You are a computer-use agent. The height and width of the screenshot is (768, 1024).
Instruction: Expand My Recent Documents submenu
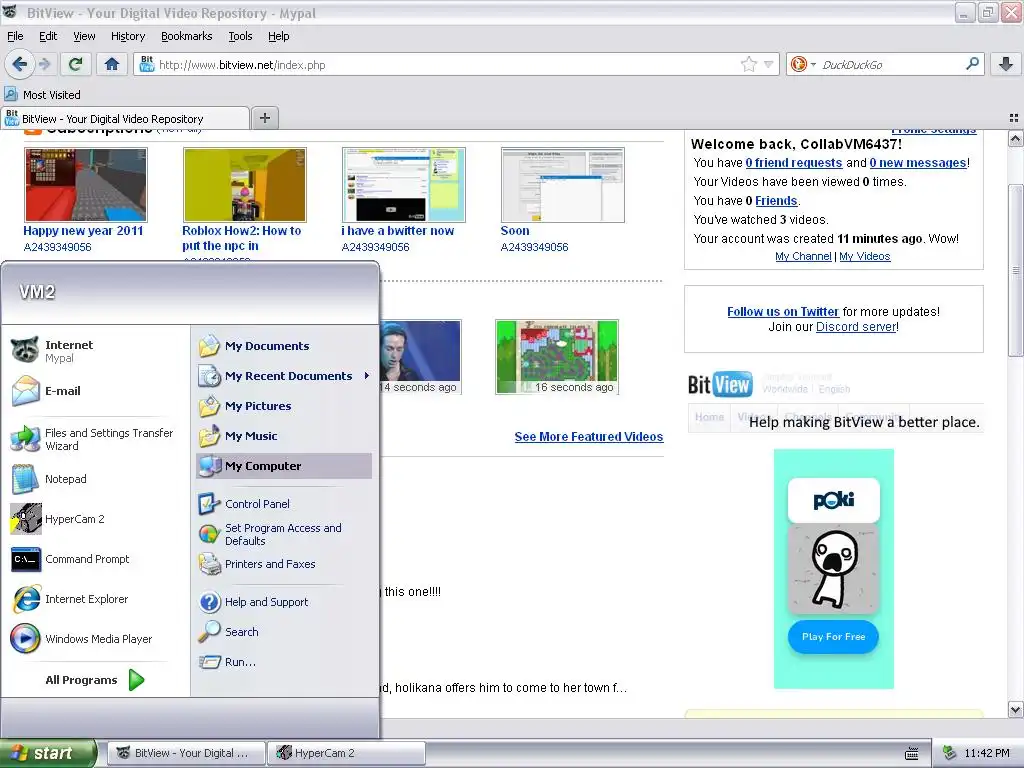283,376
